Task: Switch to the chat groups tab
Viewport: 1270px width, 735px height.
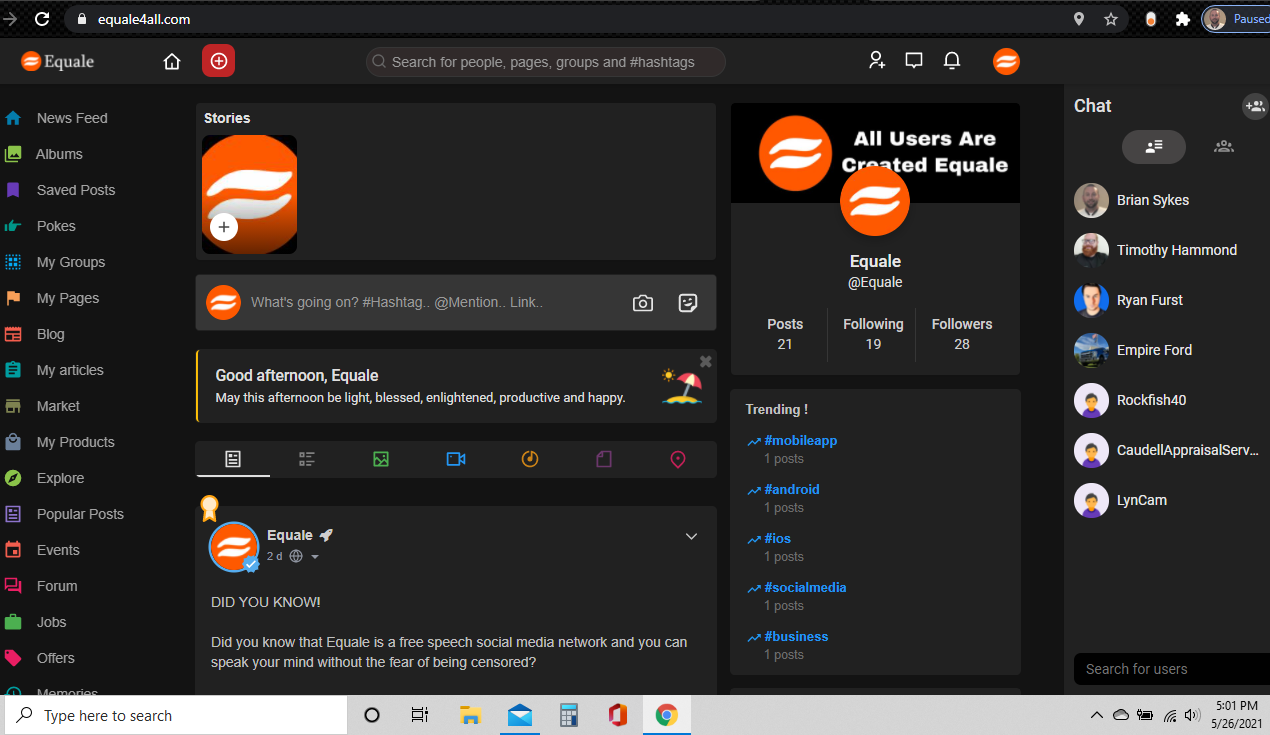Action: 1224,146
